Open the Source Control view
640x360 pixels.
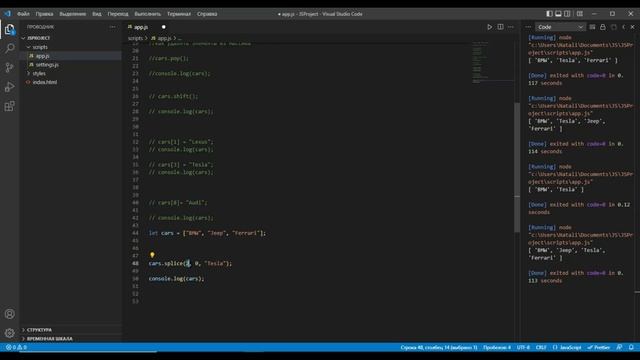[x=9, y=67]
